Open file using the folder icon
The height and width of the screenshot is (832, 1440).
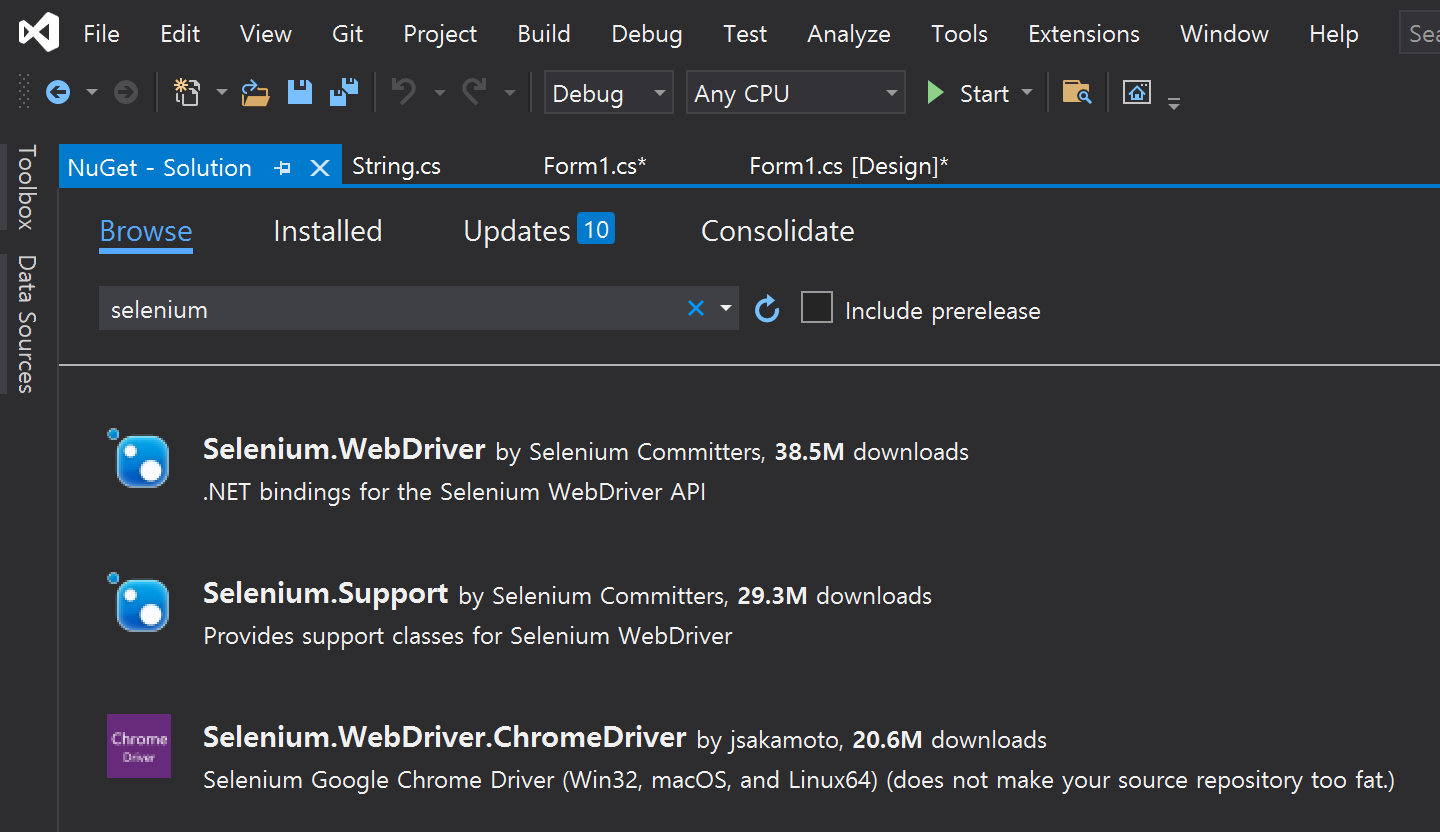click(x=256, y=93)
